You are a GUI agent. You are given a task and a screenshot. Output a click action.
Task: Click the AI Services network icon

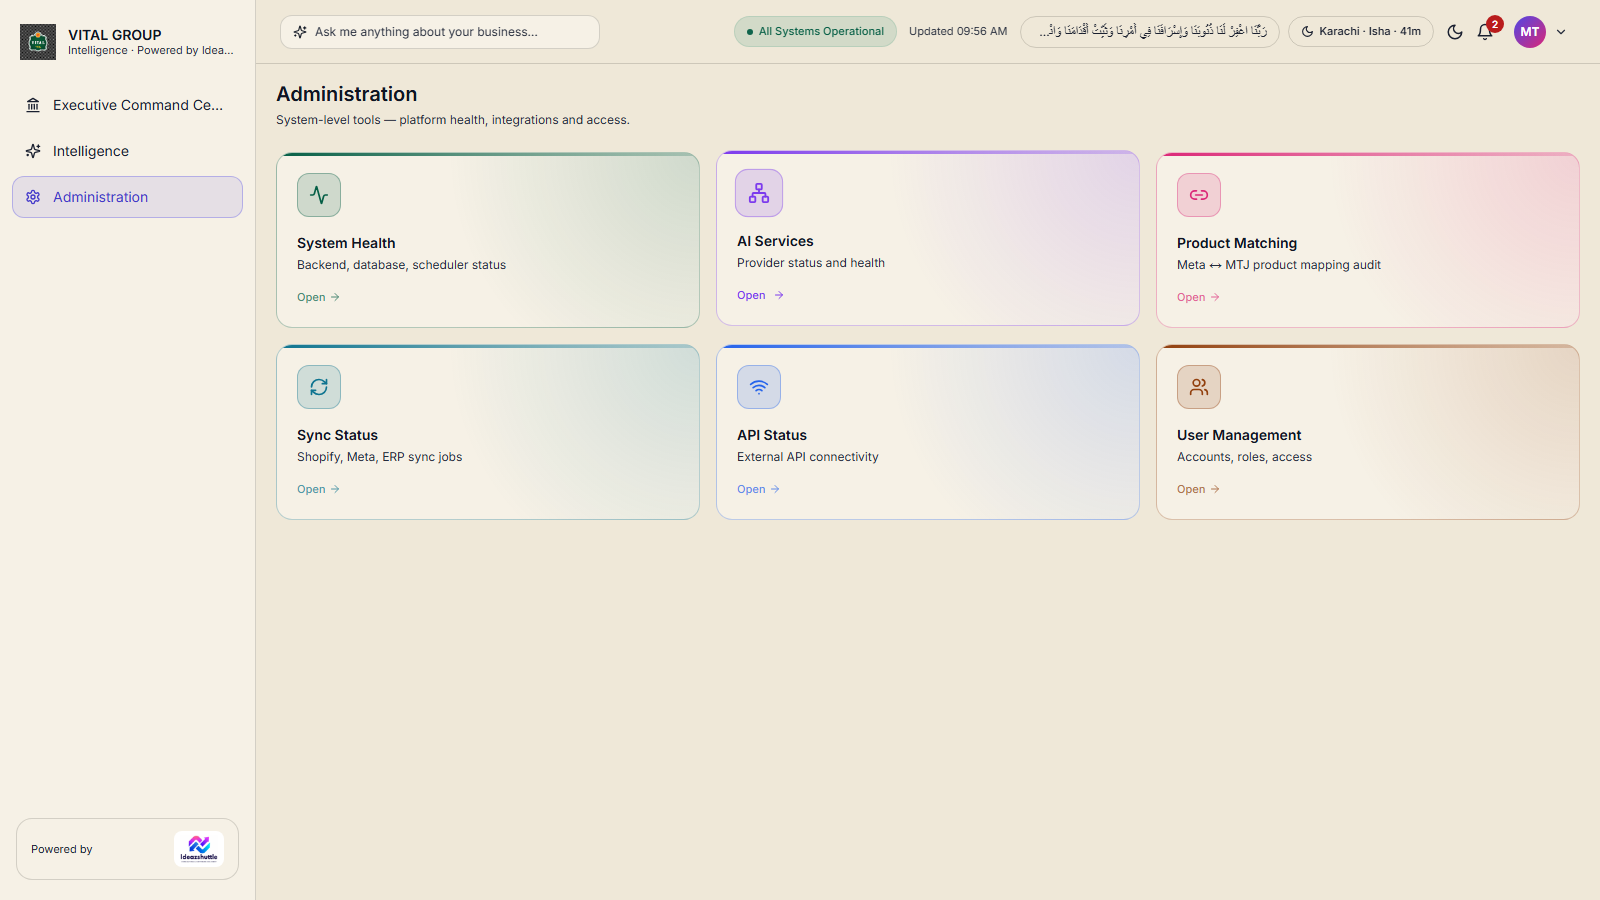point(759,193)
